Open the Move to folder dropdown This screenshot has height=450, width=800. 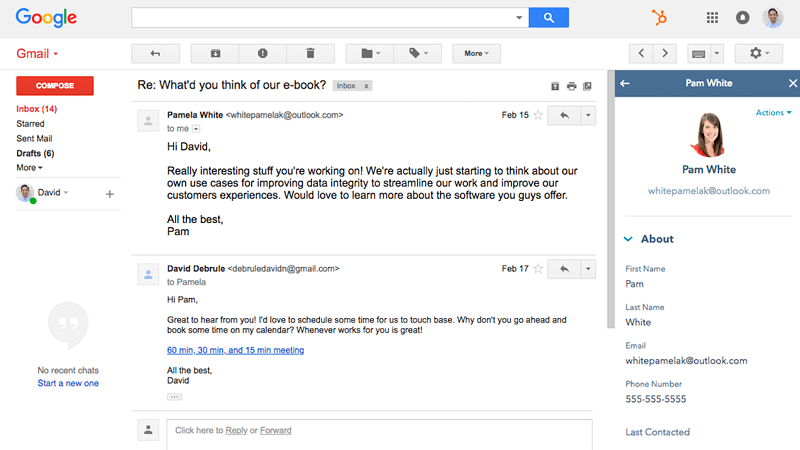pos(370,54)
